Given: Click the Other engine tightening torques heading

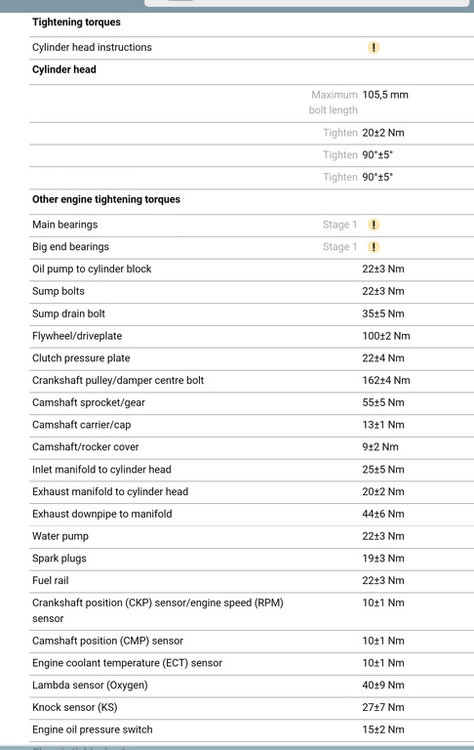Looking at the screenshot, I should coord(106,199).
